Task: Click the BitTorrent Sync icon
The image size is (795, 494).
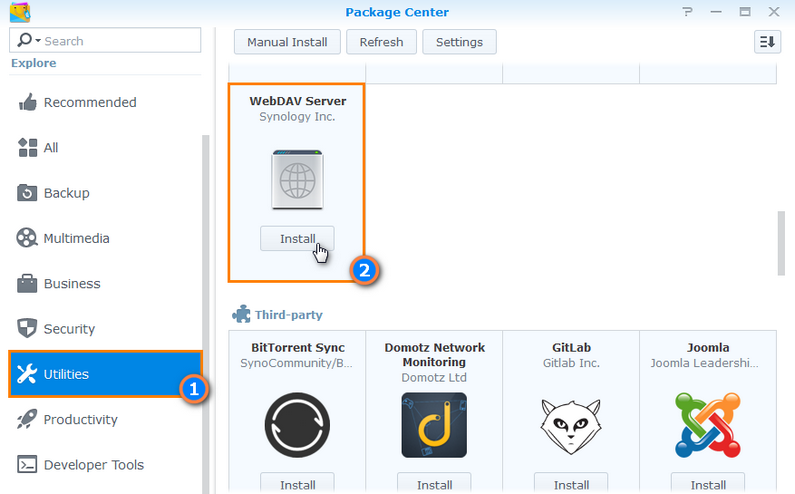Action: [x=297, y=425]
